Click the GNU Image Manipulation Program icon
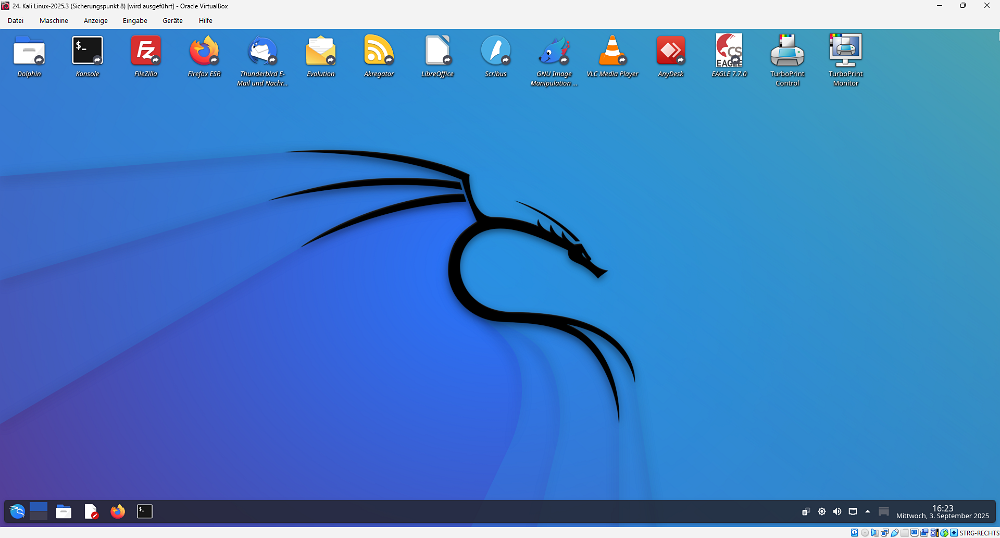 pyautogui.click(x=554, y=50)
